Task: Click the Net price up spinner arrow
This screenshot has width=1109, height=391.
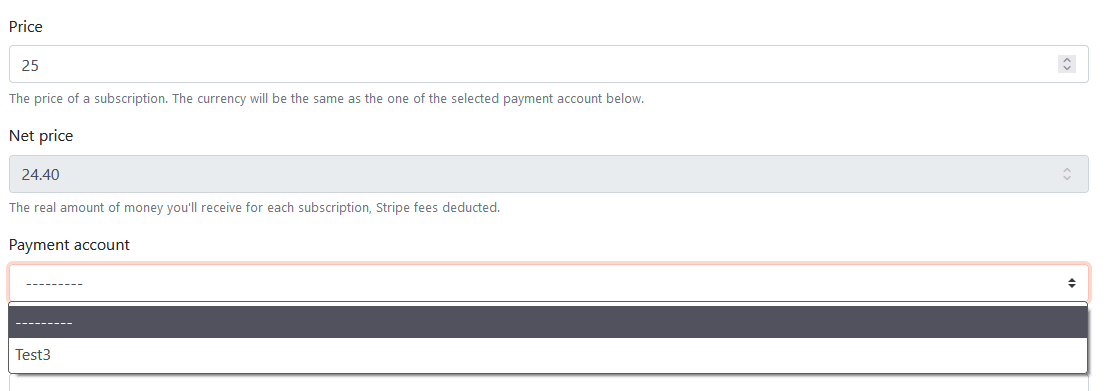Action: pyautogui.click(x=1067, y=170)
